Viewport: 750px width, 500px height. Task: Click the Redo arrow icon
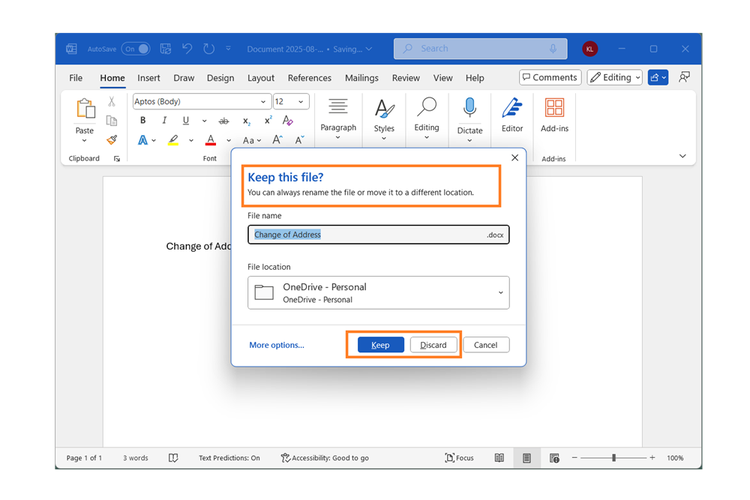pos(209,49)
